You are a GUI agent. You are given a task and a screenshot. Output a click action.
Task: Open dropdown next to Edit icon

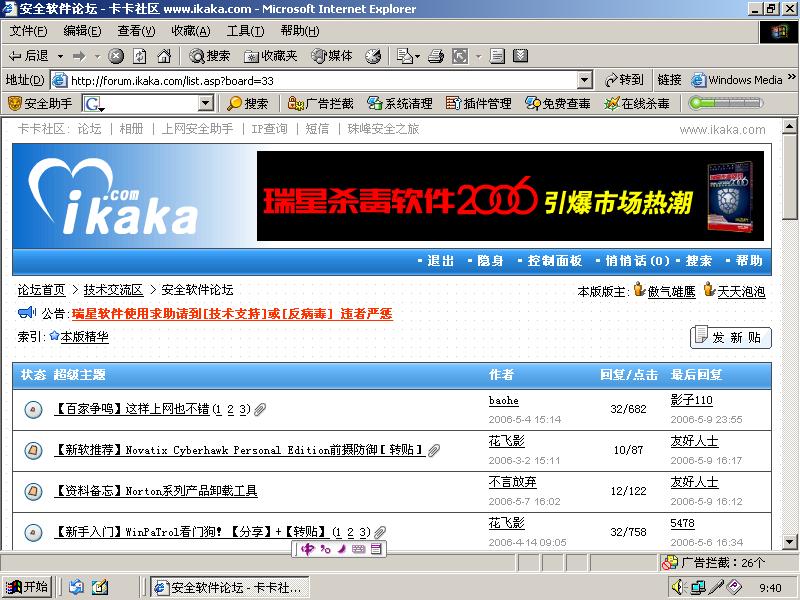pyautogui.click(x=479, y=56)
